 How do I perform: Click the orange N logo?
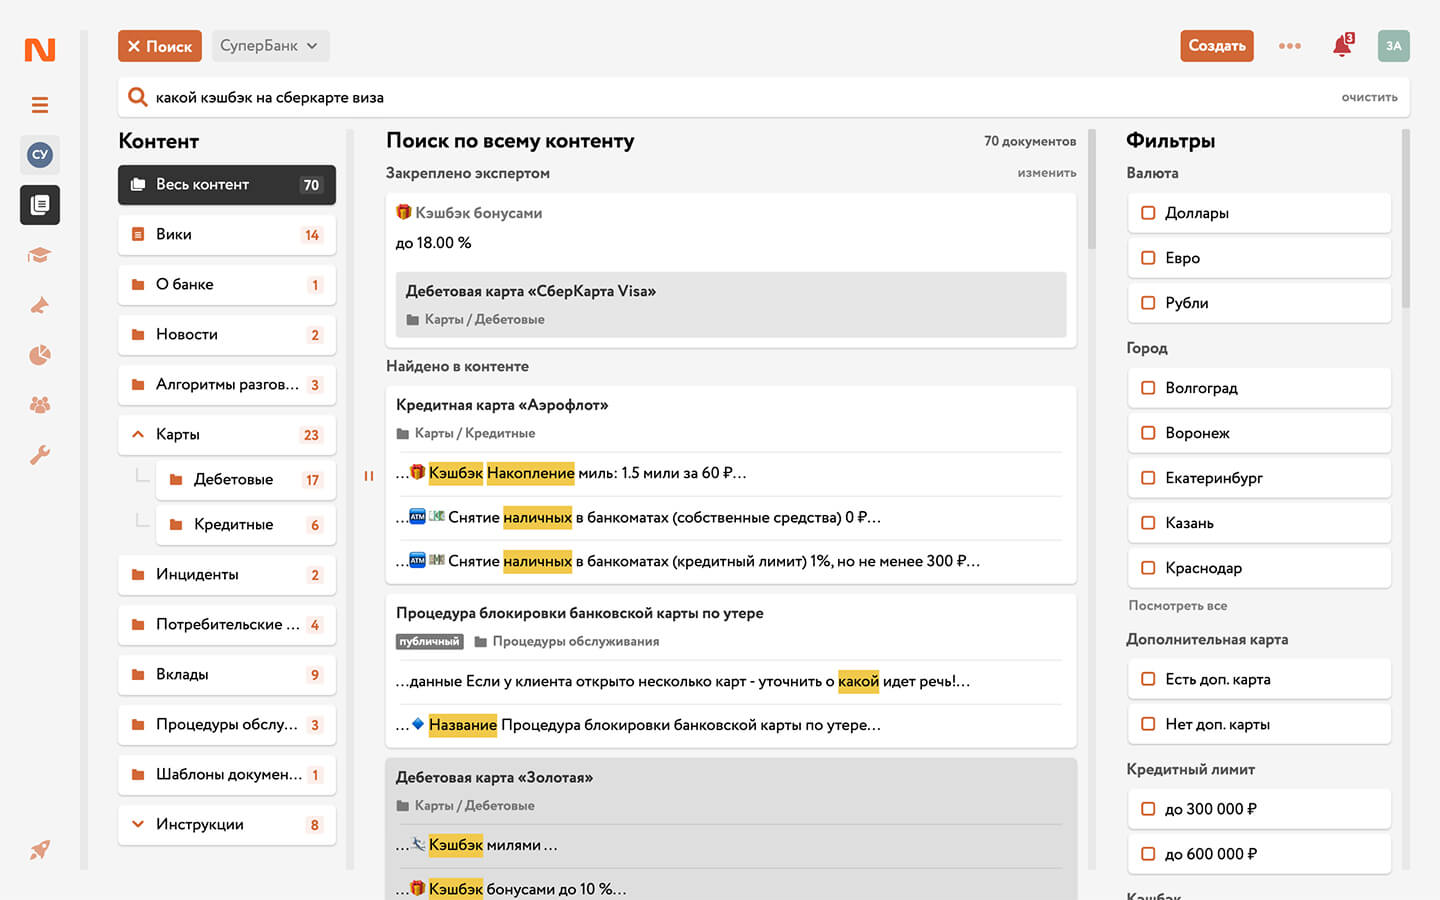point(40,49)
